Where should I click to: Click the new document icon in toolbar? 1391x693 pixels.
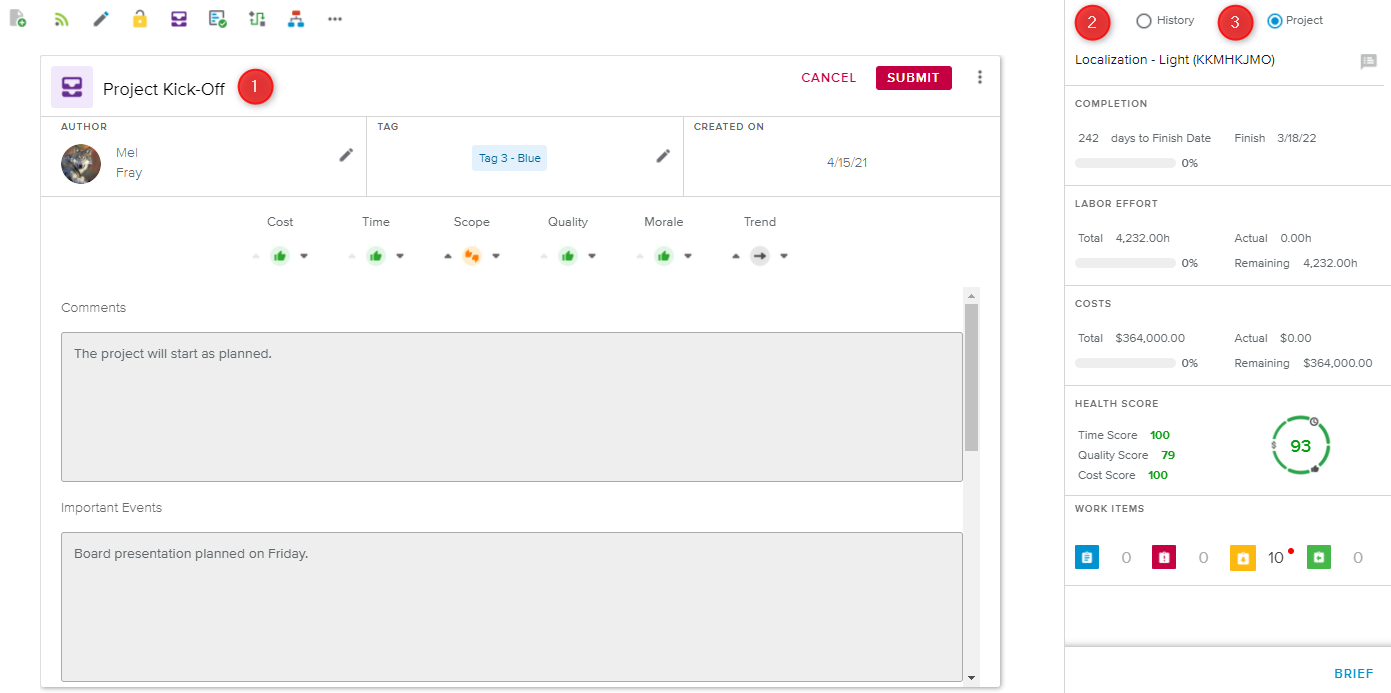coord(18,19)
